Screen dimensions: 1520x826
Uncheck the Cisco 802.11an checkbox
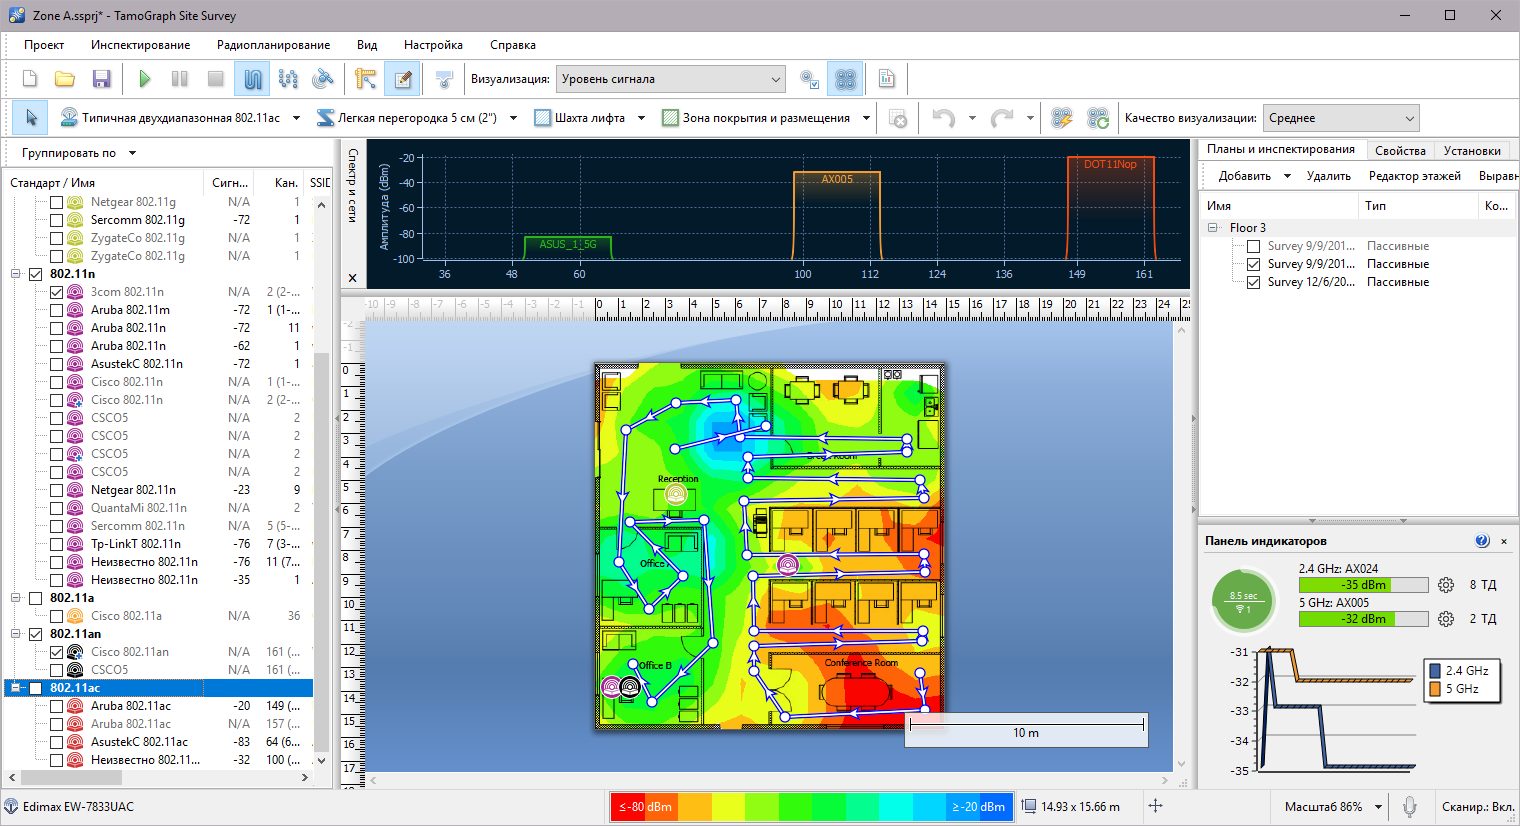click(57, 652)
